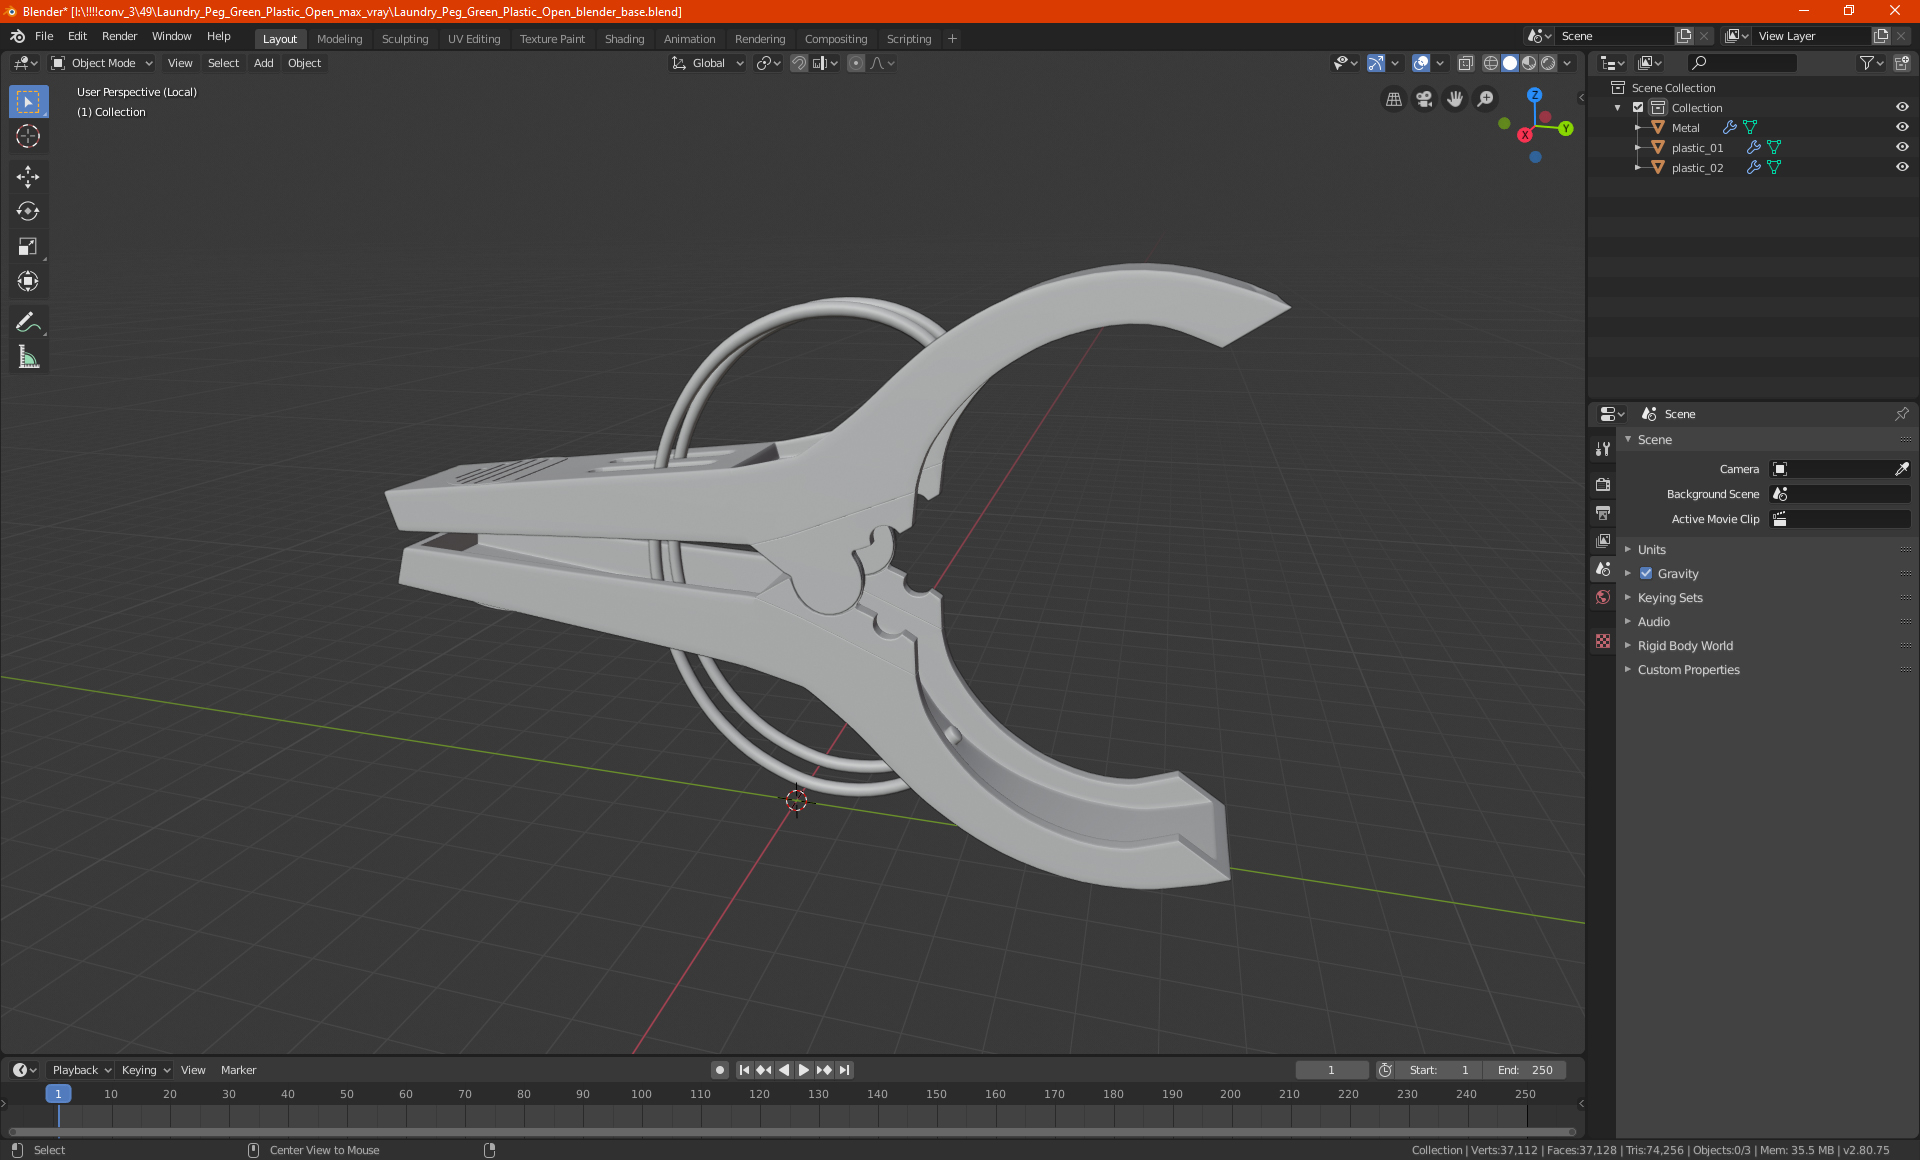
Task: Click the Annotate tool icon
Action: [27, 321]
